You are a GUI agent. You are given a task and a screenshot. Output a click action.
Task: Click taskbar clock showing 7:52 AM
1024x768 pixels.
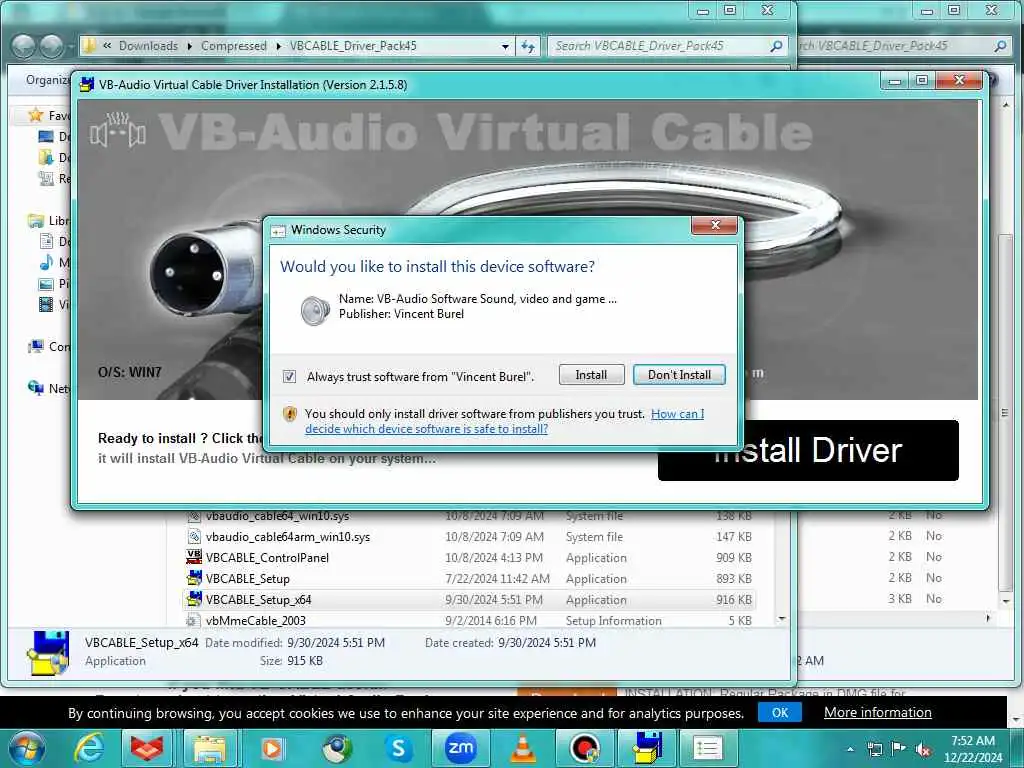pyautogui.click(x=972, y=748)
